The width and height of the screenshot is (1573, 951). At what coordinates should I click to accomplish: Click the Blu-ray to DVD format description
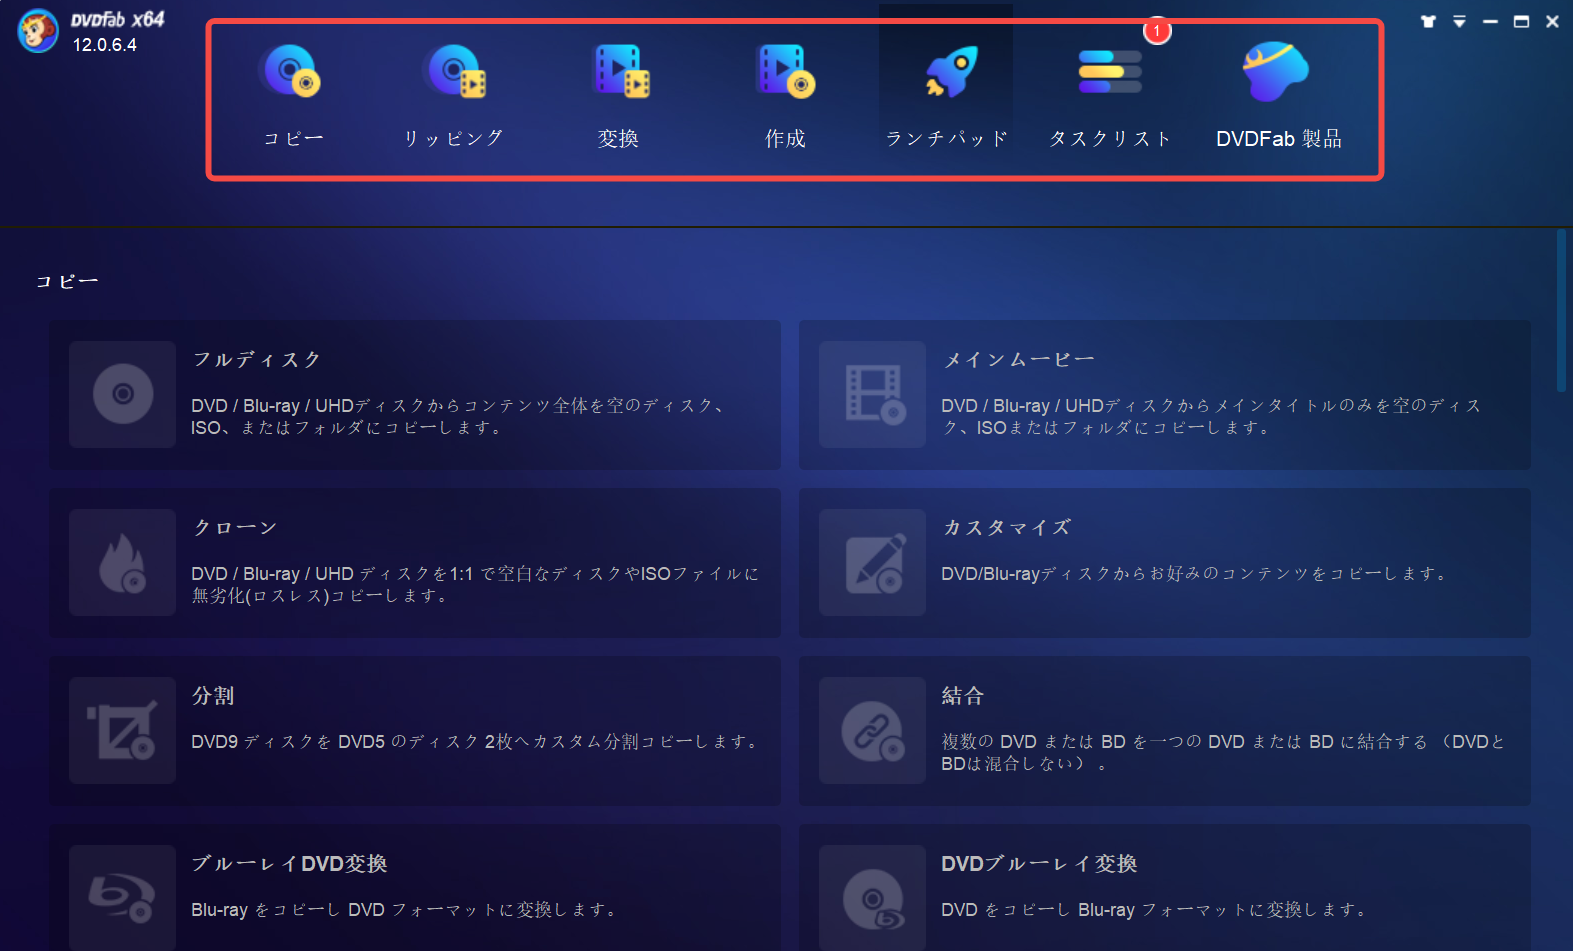(x=404, y=909)
